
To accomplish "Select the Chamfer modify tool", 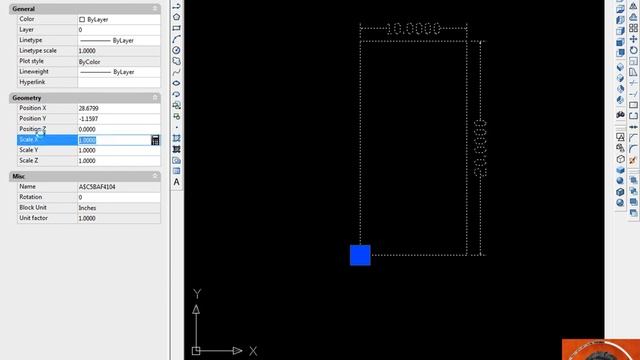I will (x=633, y=138).
